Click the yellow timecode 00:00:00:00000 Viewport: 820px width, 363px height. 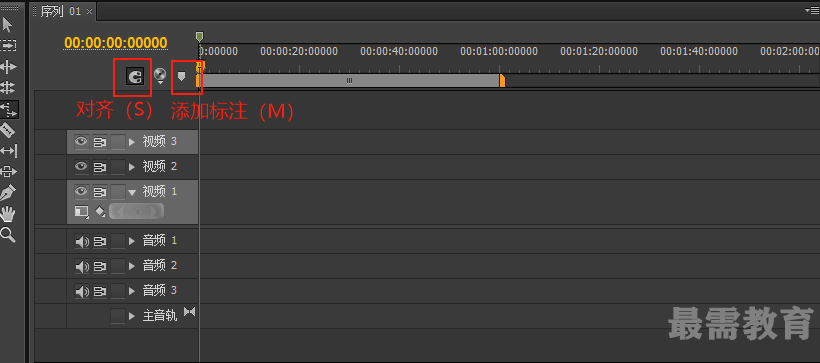(x=116, y=42)
